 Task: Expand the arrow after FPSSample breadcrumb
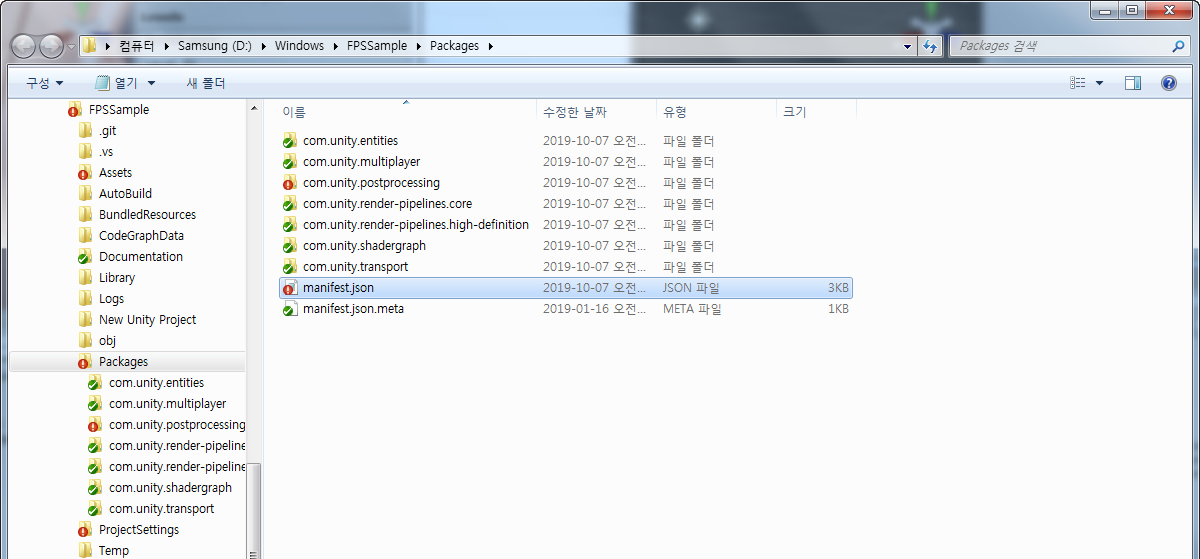tap(420, 46)
